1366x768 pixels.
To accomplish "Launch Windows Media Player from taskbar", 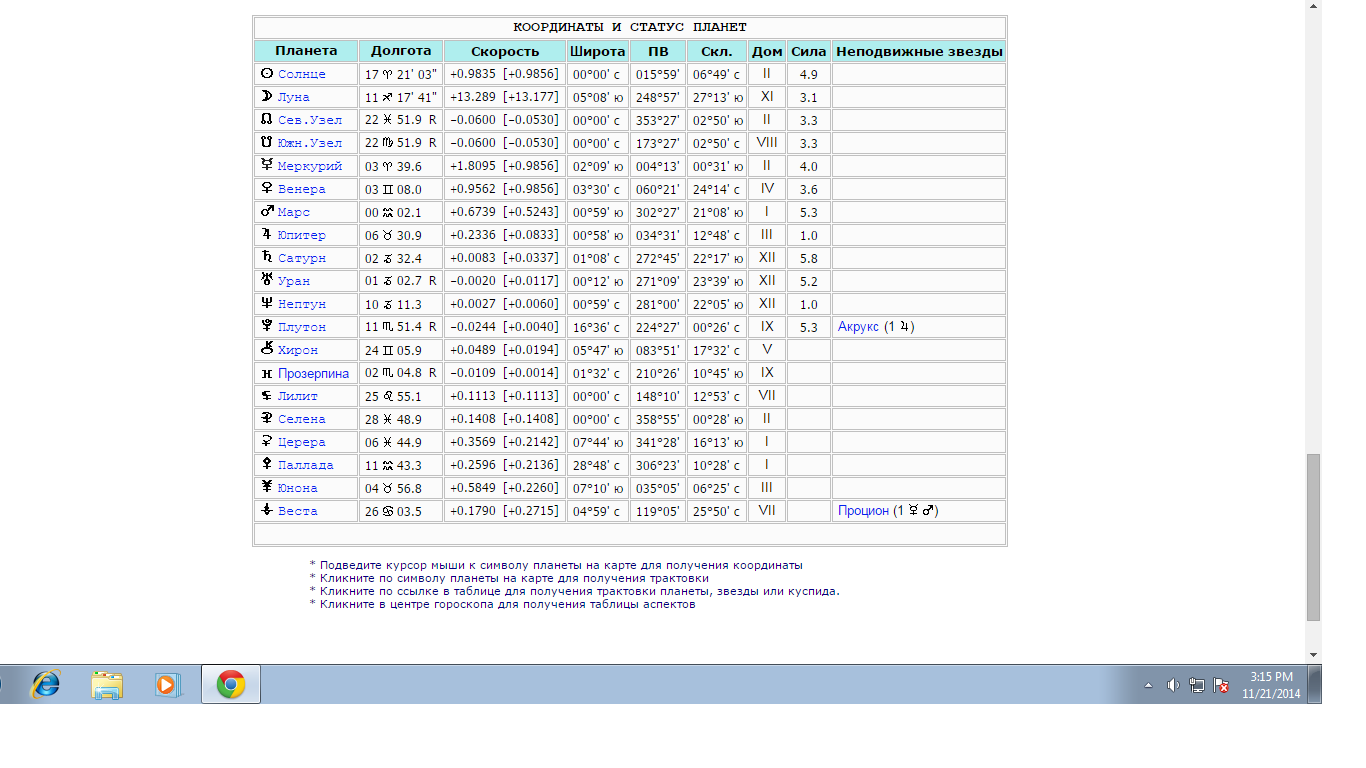I will [x=167, y=685].
